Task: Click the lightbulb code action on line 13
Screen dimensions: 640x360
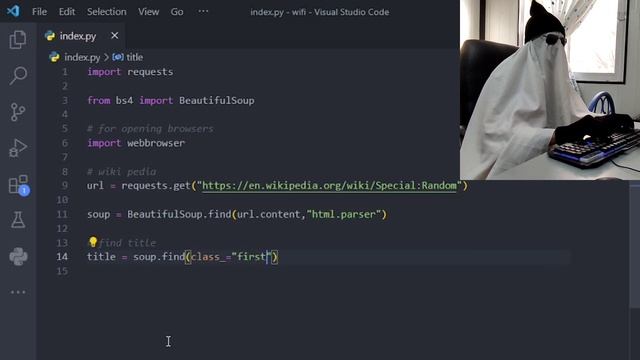Action: click(93, 242)
